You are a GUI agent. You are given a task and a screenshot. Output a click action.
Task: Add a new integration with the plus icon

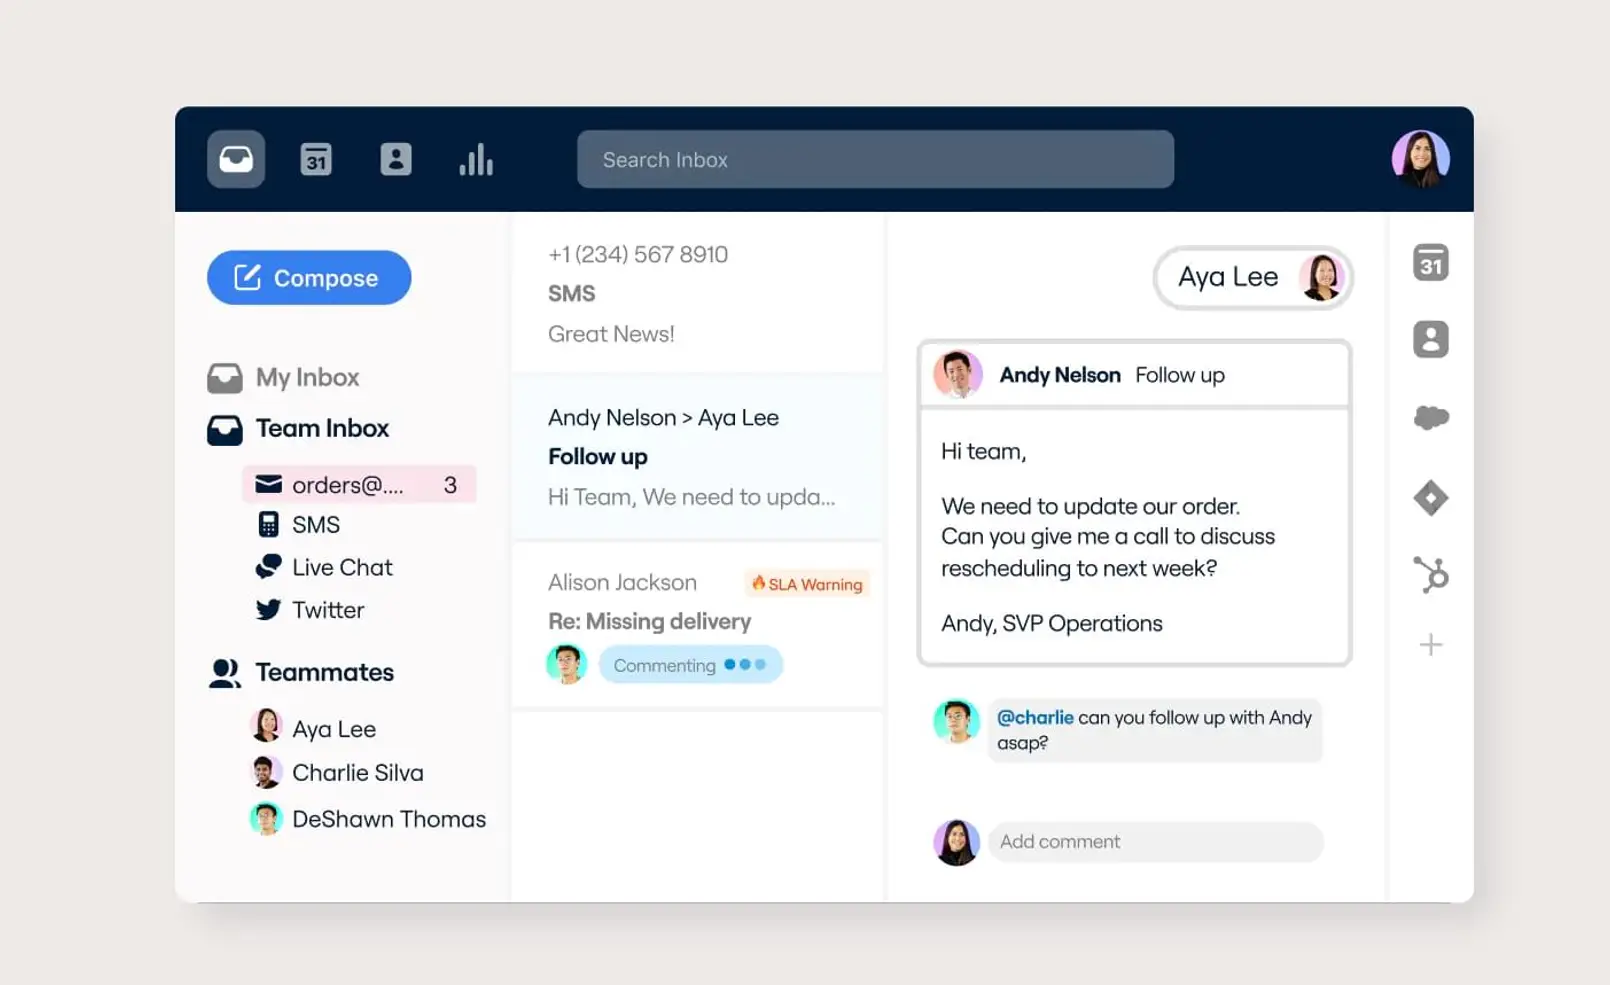click(x=1430, y=644)
